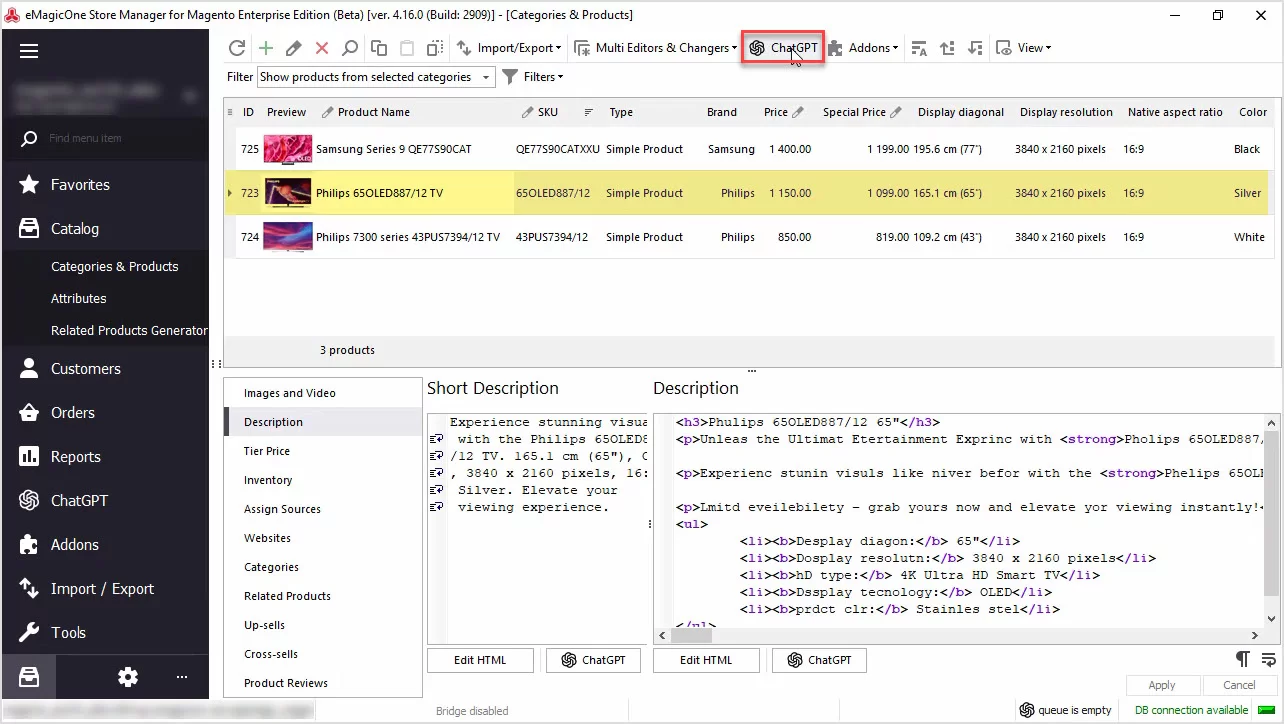Viewport: 1284px width, 724px height.
Task: Open settings gear at sidebar bottom
Action: coord(128,677)
